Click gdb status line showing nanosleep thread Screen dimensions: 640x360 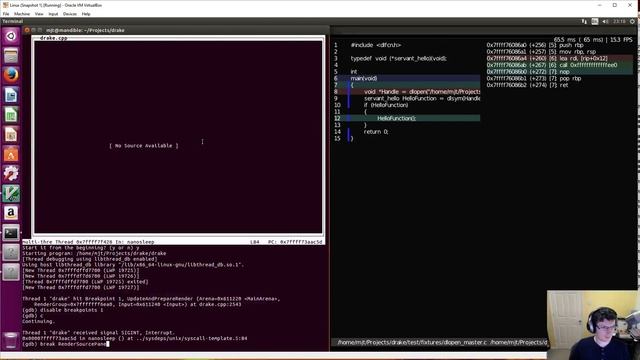[x=173, y=242]
